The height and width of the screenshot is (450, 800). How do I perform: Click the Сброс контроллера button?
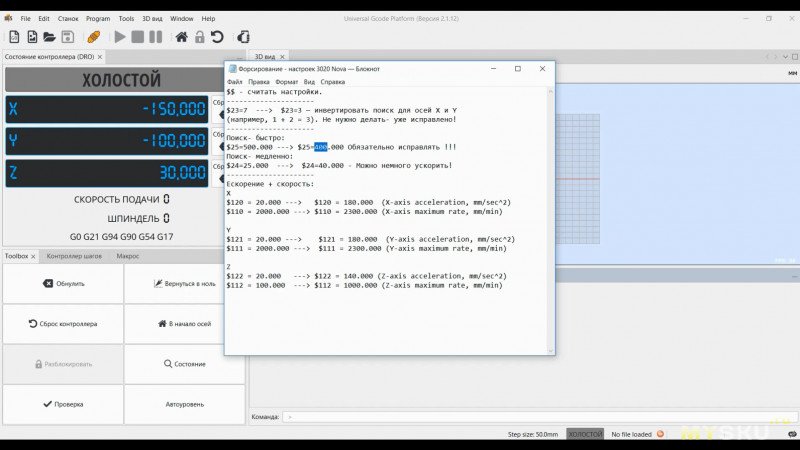63,324
